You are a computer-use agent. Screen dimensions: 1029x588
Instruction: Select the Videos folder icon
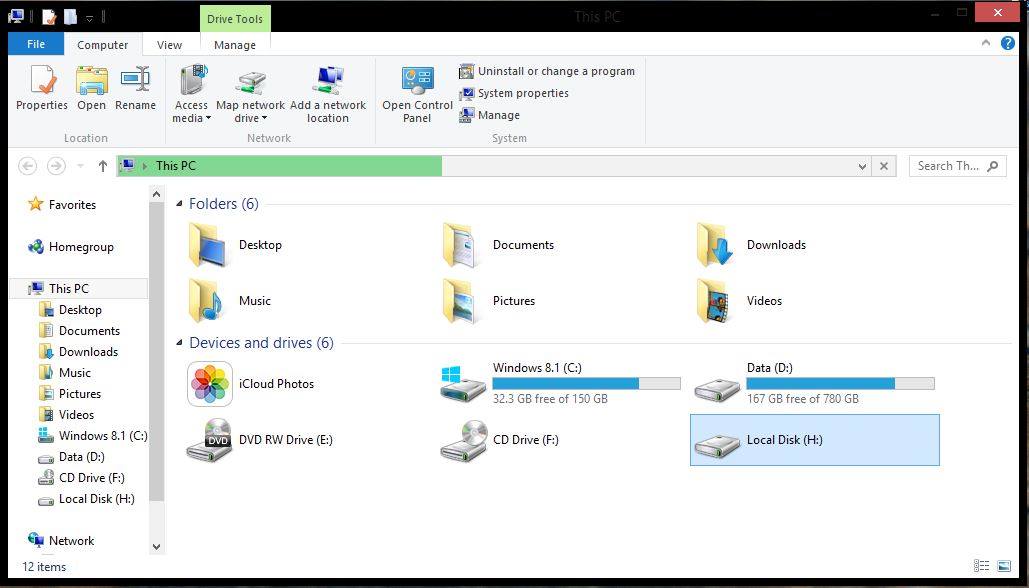point(715,301)
